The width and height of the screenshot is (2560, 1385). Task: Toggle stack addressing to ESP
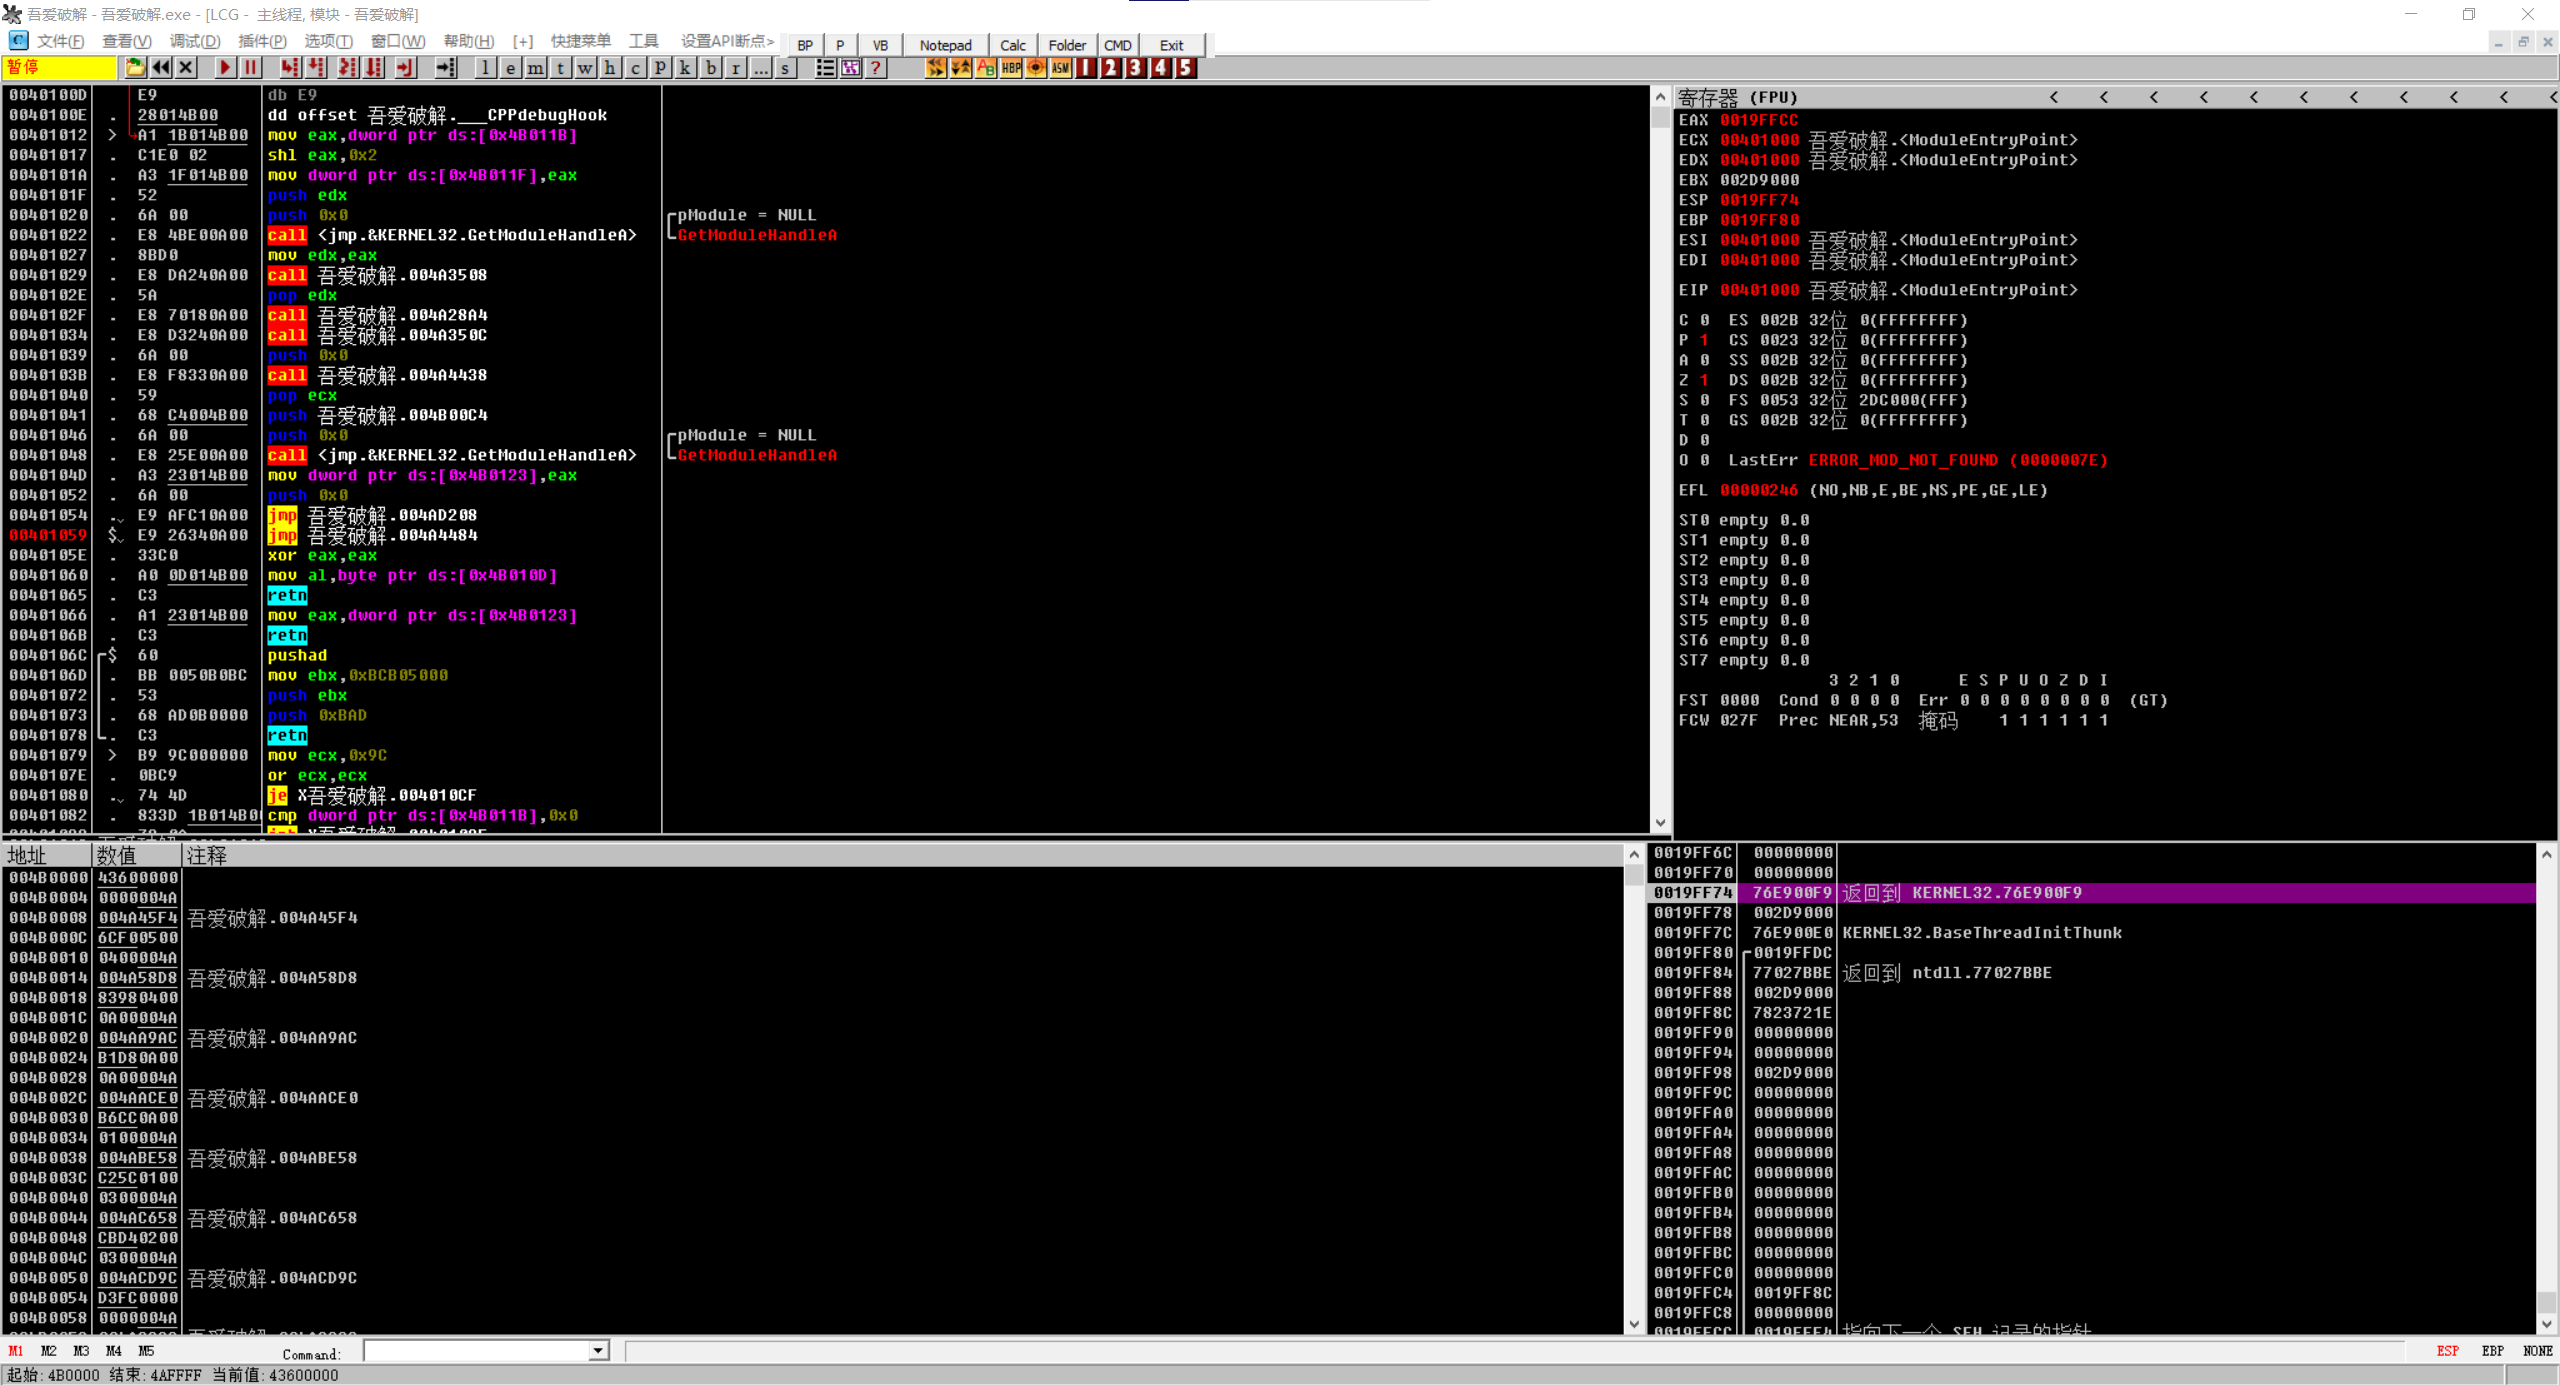pos(2447,1351)
